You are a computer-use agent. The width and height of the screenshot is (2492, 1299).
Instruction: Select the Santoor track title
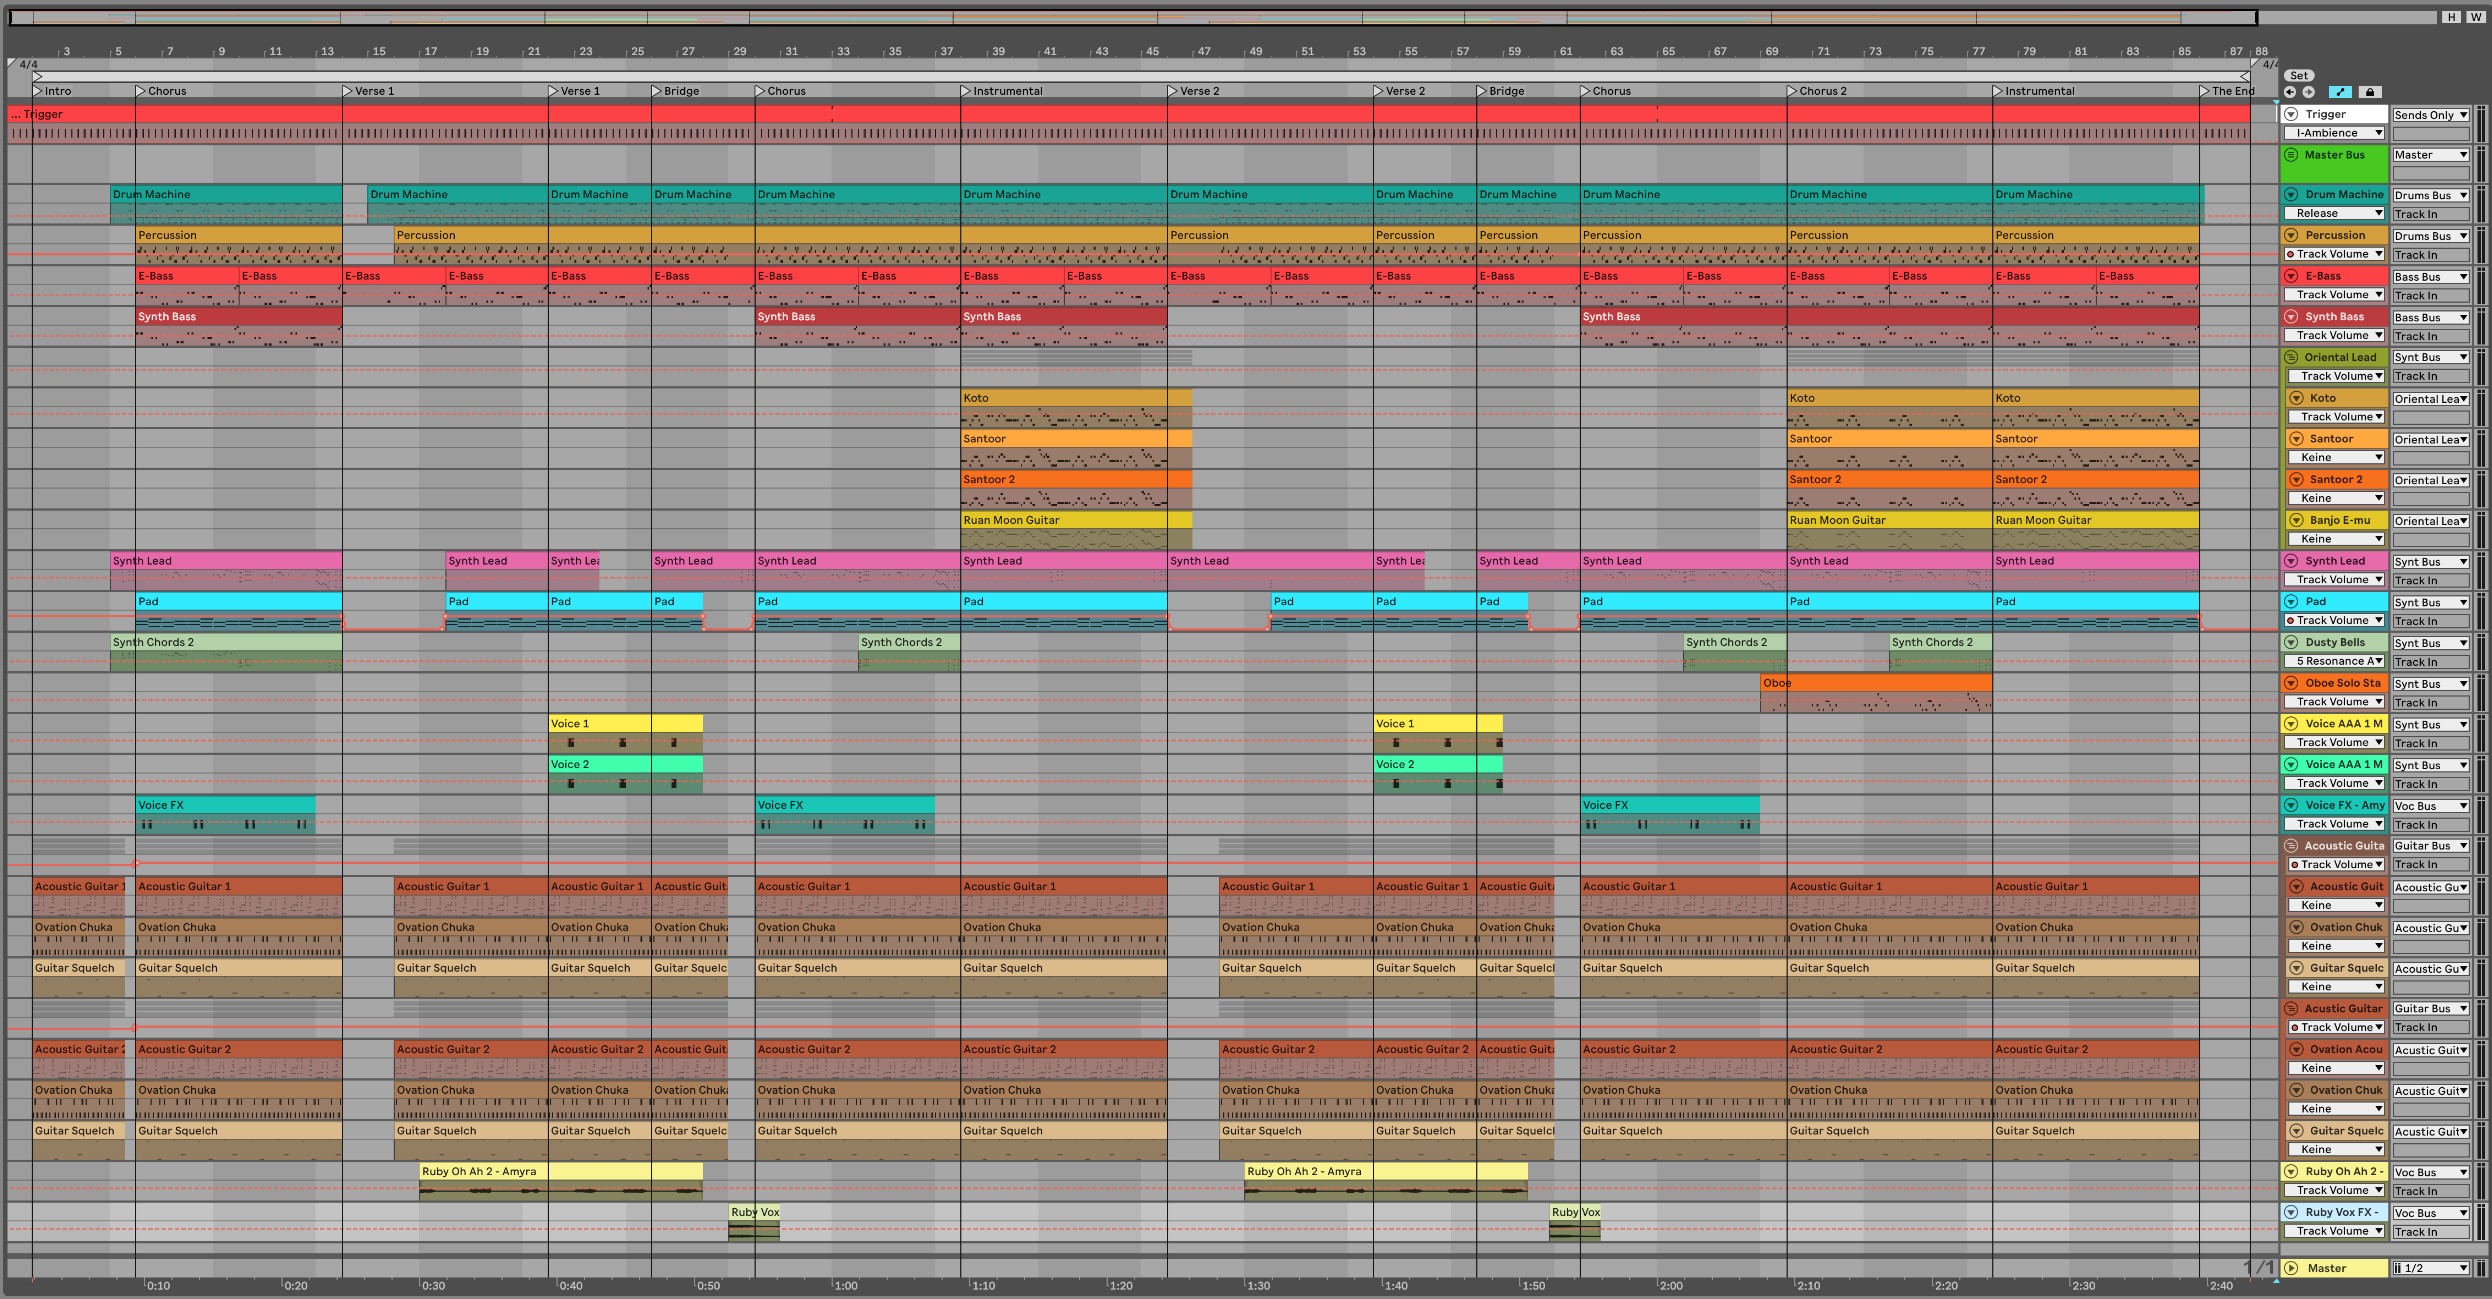click(2330, 439)
